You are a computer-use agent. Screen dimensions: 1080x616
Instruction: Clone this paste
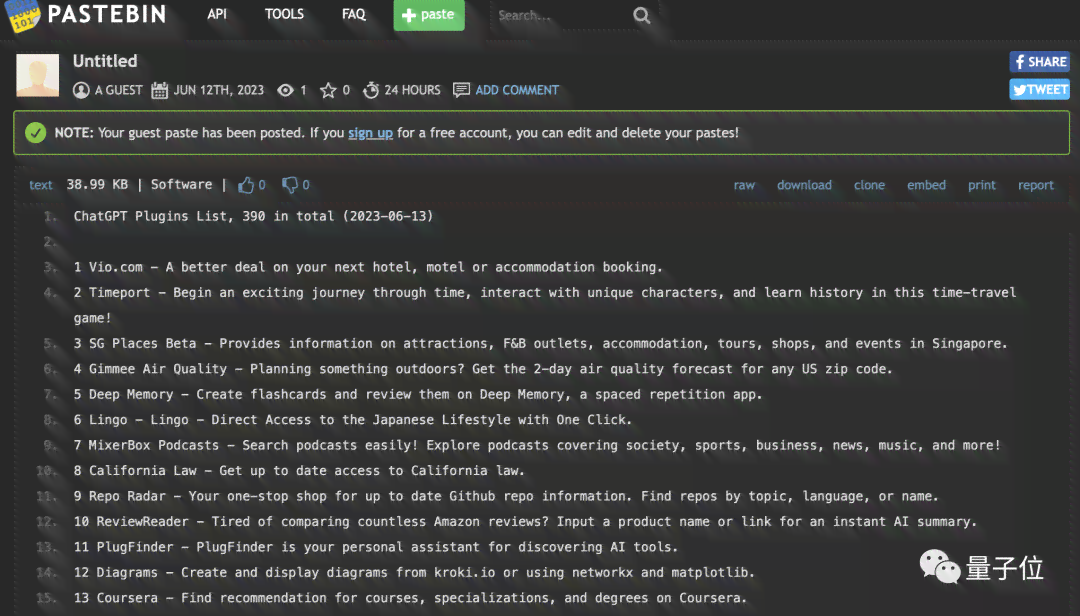(x=869, y=185)
